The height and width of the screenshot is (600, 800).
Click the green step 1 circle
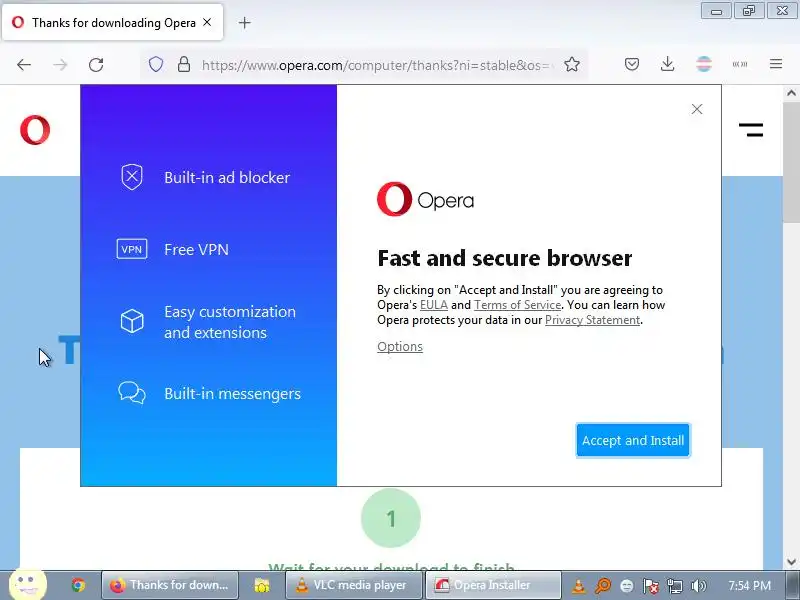391,518
